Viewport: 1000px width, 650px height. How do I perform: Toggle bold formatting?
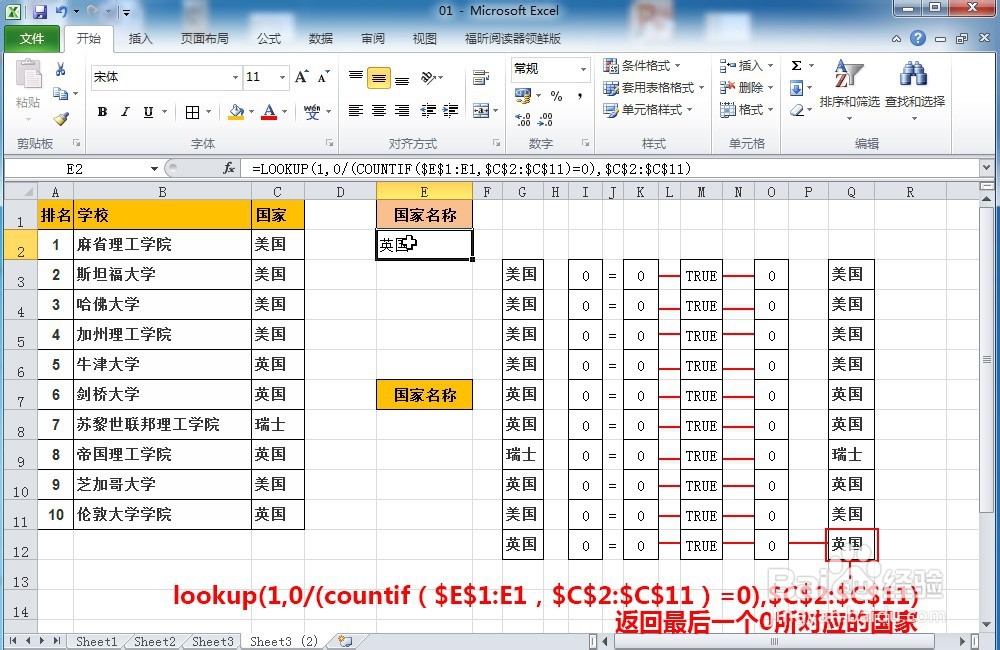pos(102,112)
